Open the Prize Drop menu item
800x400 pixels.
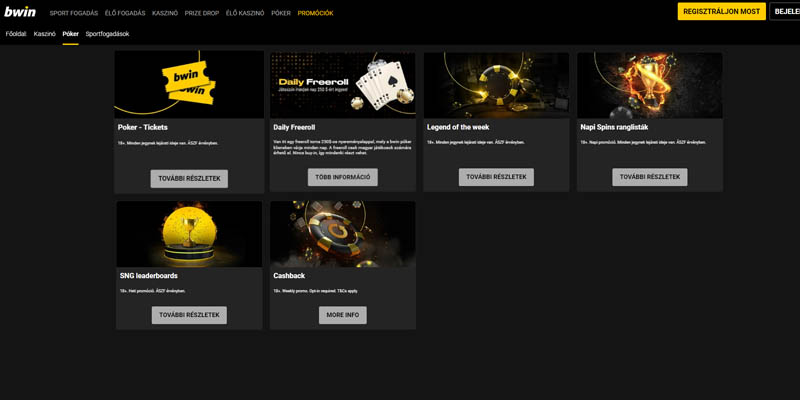(202, 13)
